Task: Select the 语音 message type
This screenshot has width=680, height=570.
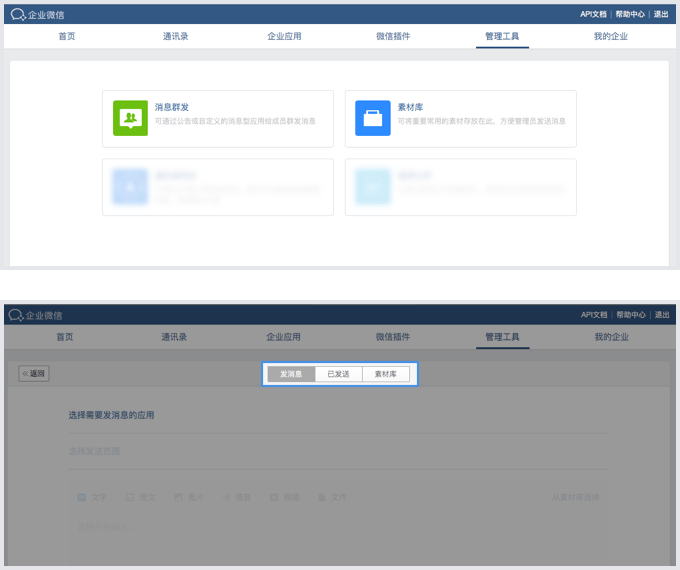Action: coord(237,497)
